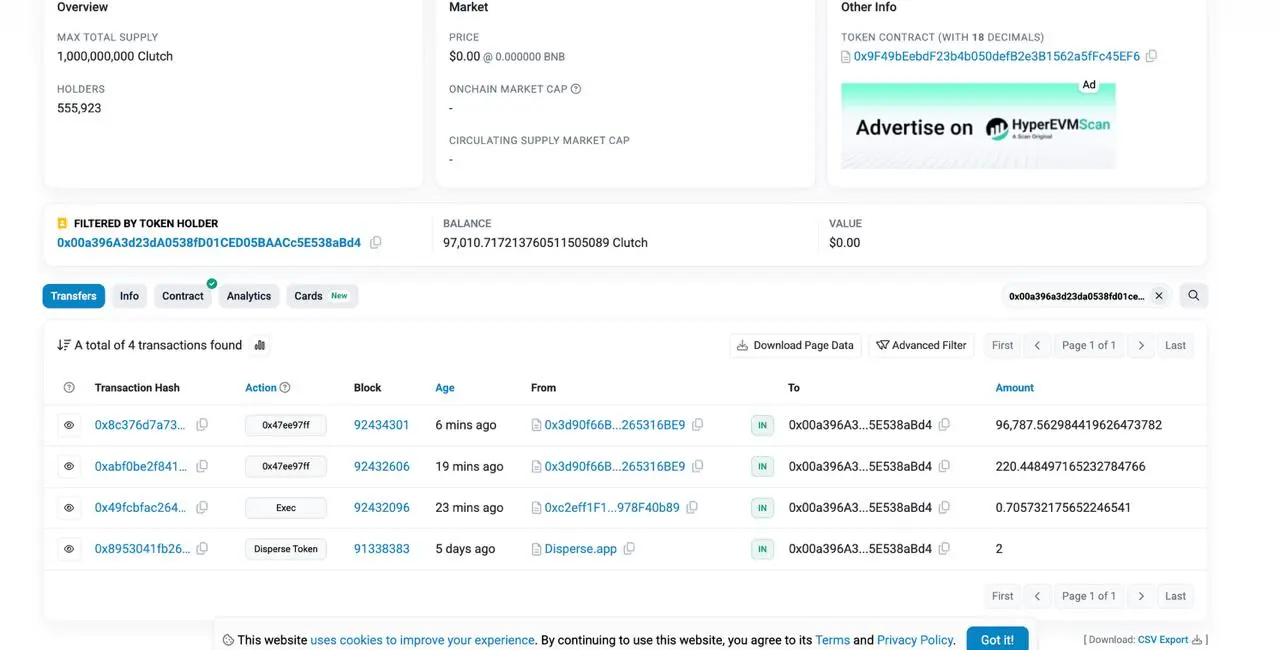Copy To address in block 92432096 row
The height and width of the screenshot is (650, 1280).
[944, 508]
